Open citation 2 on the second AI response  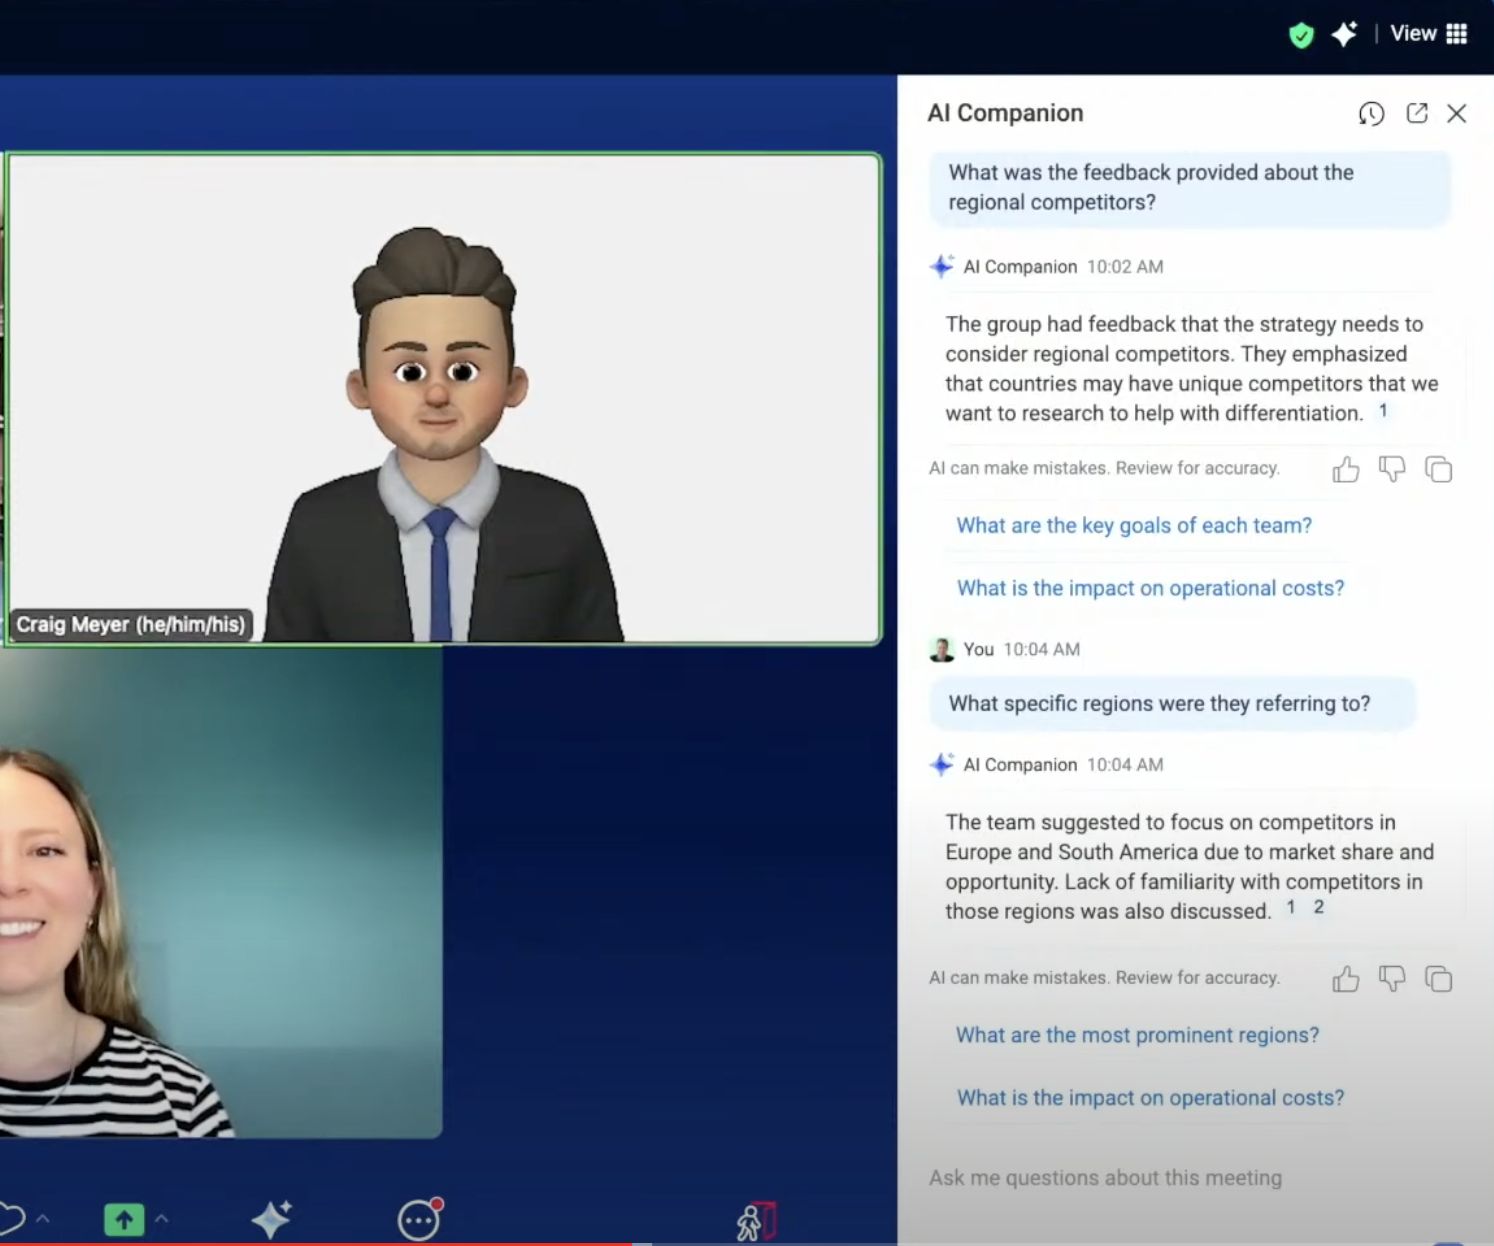coord(1319,907)
